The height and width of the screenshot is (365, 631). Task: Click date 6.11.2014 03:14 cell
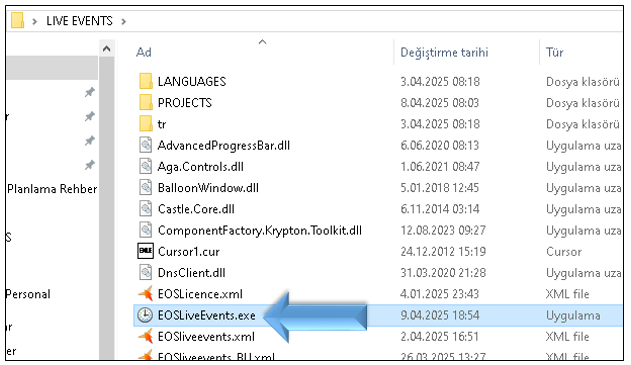coord(440,209)
